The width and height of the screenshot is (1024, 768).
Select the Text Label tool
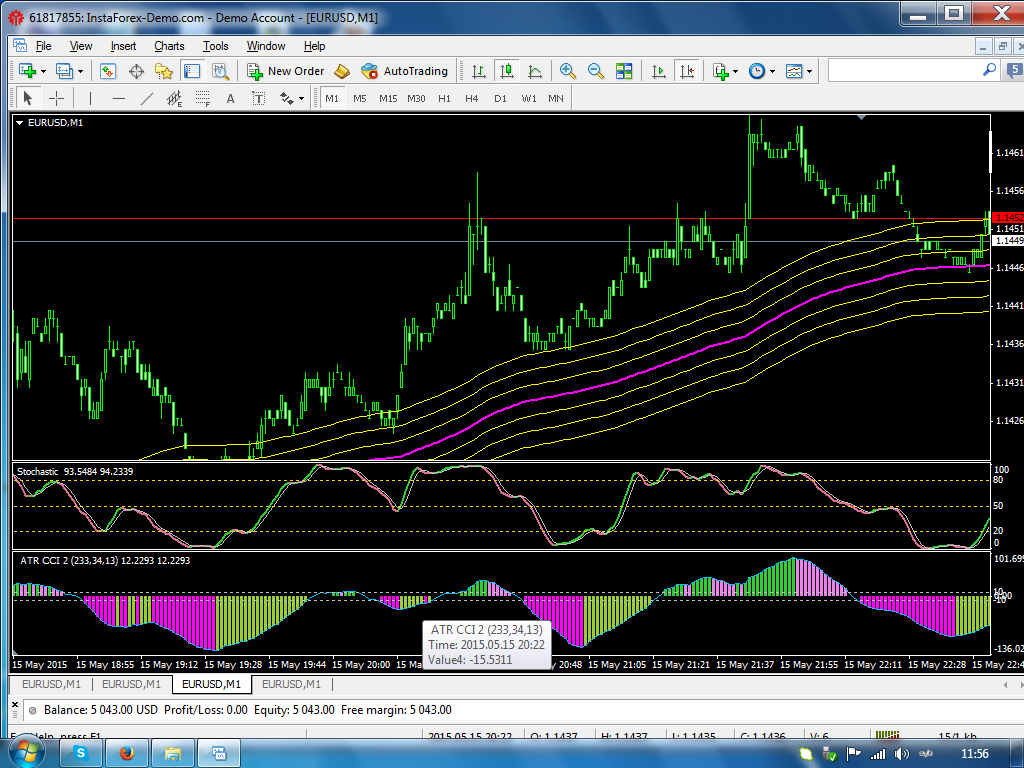259,99
